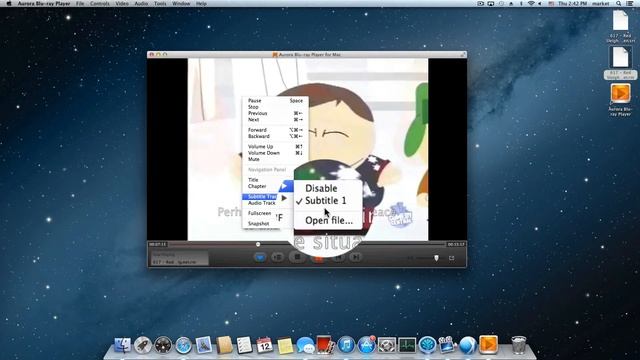Open Contacts book icon in dock
Viewport: 640px width, 360px height.
pos(224,345)
